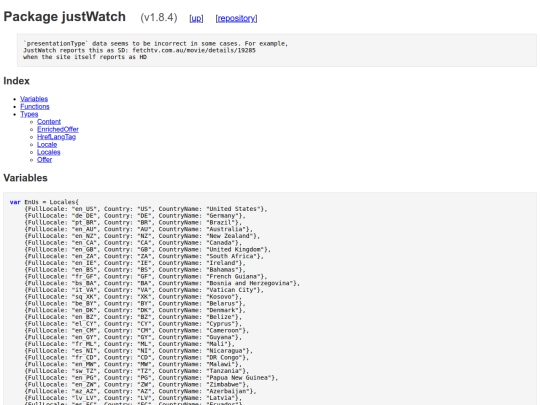Click the "United Kingdom" locale row

click(x=148, y=249)
